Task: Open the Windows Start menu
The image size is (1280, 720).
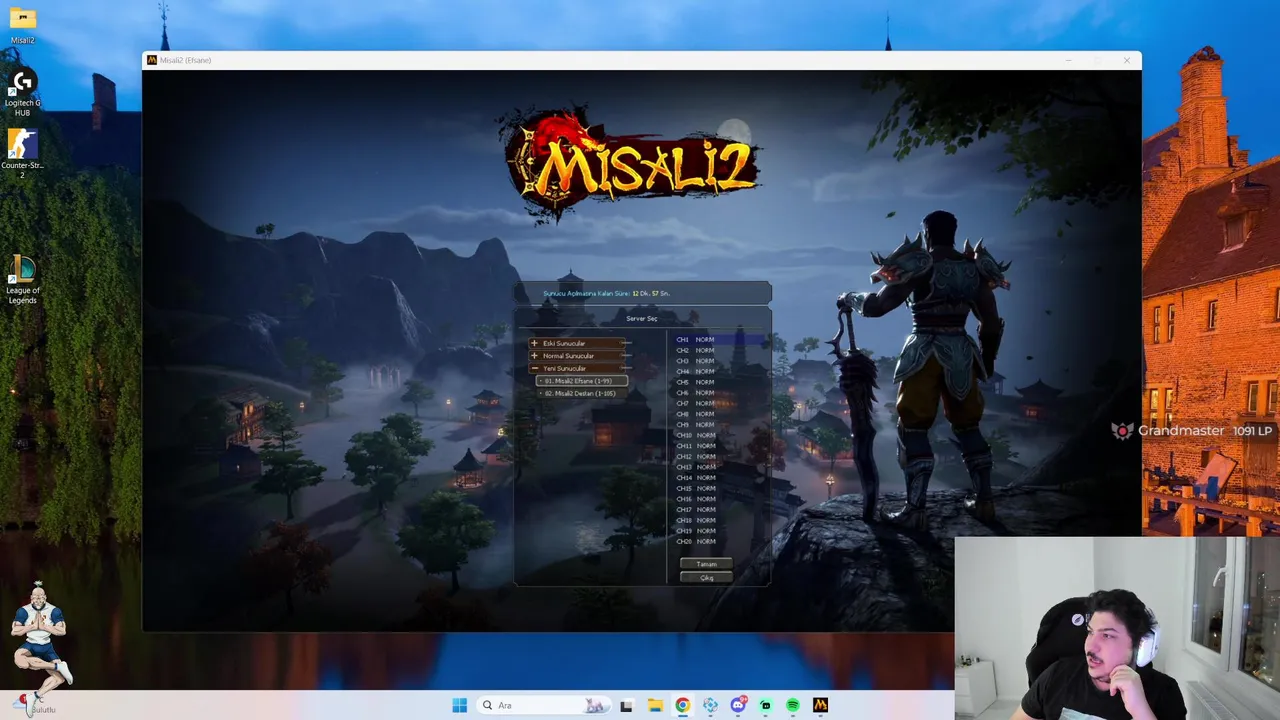Action: pos(459,705)
